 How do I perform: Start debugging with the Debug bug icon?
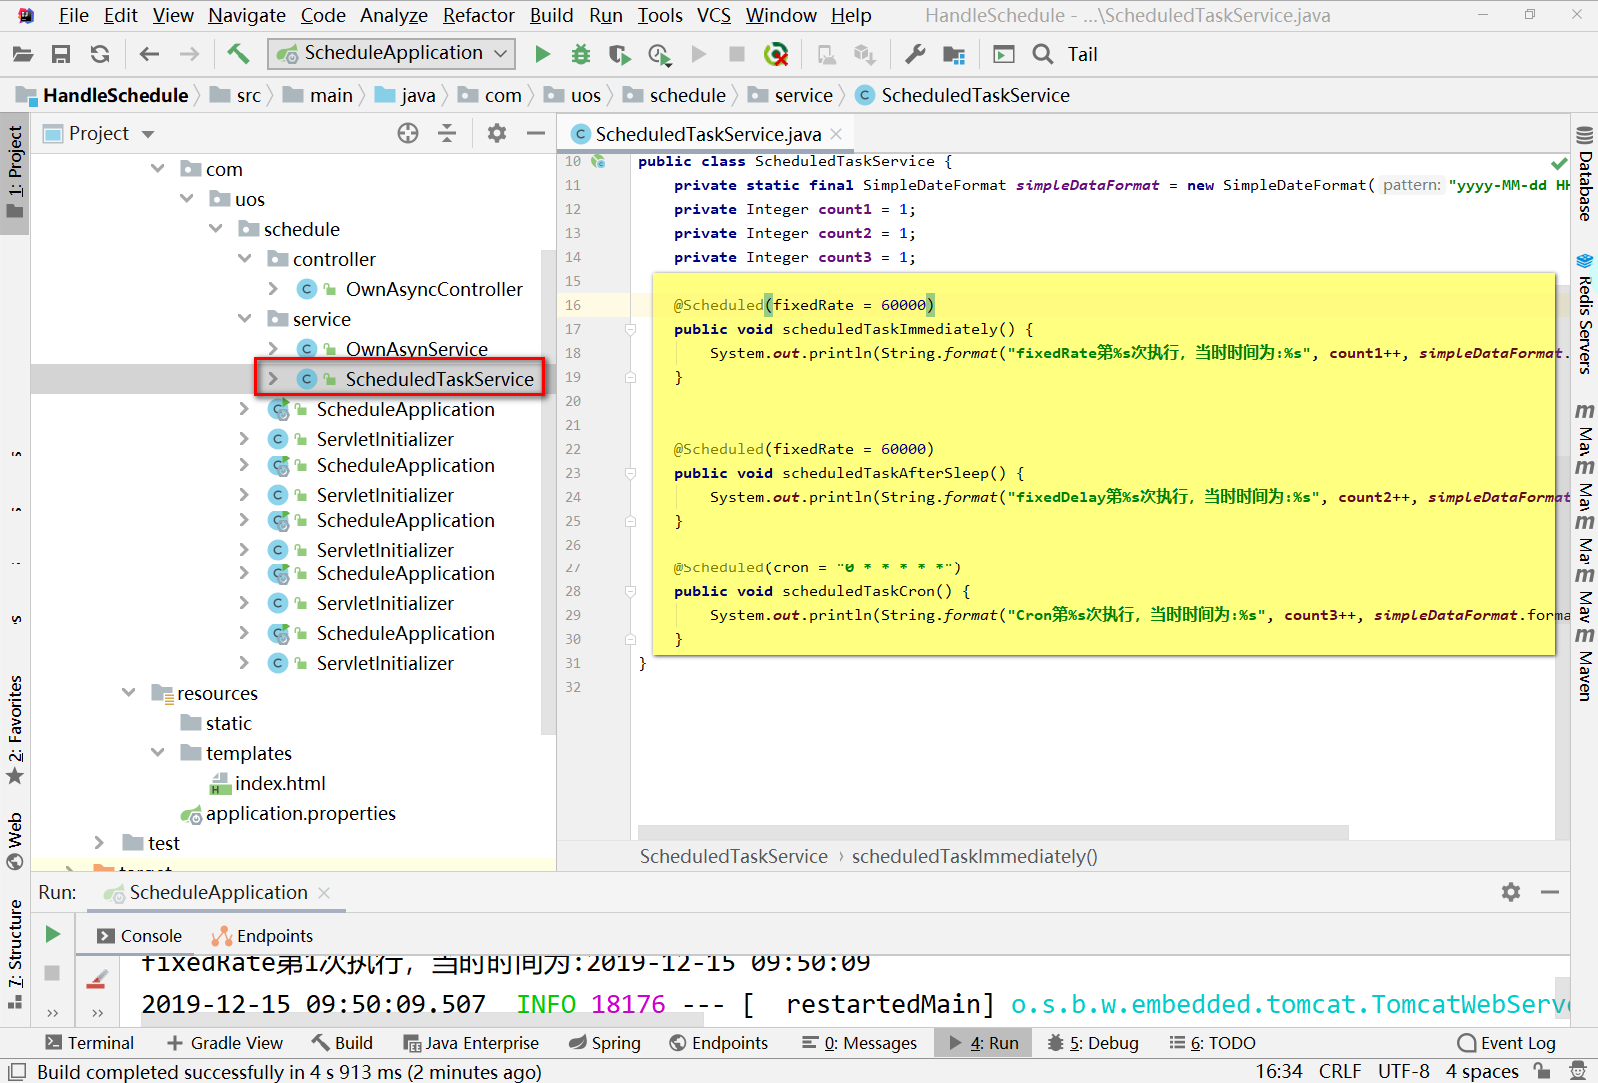(580, 54)
